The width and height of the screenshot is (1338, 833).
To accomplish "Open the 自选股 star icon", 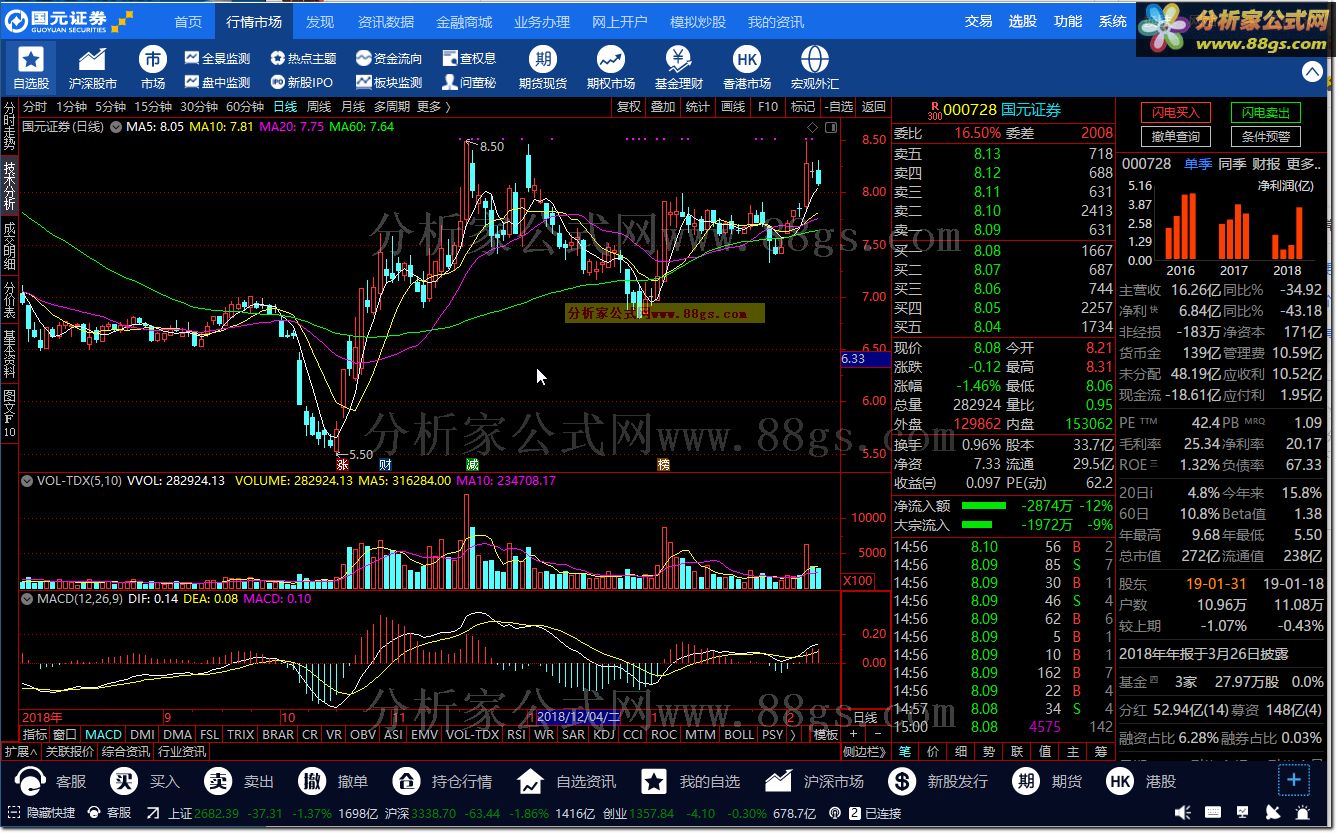I will (30, 59).
